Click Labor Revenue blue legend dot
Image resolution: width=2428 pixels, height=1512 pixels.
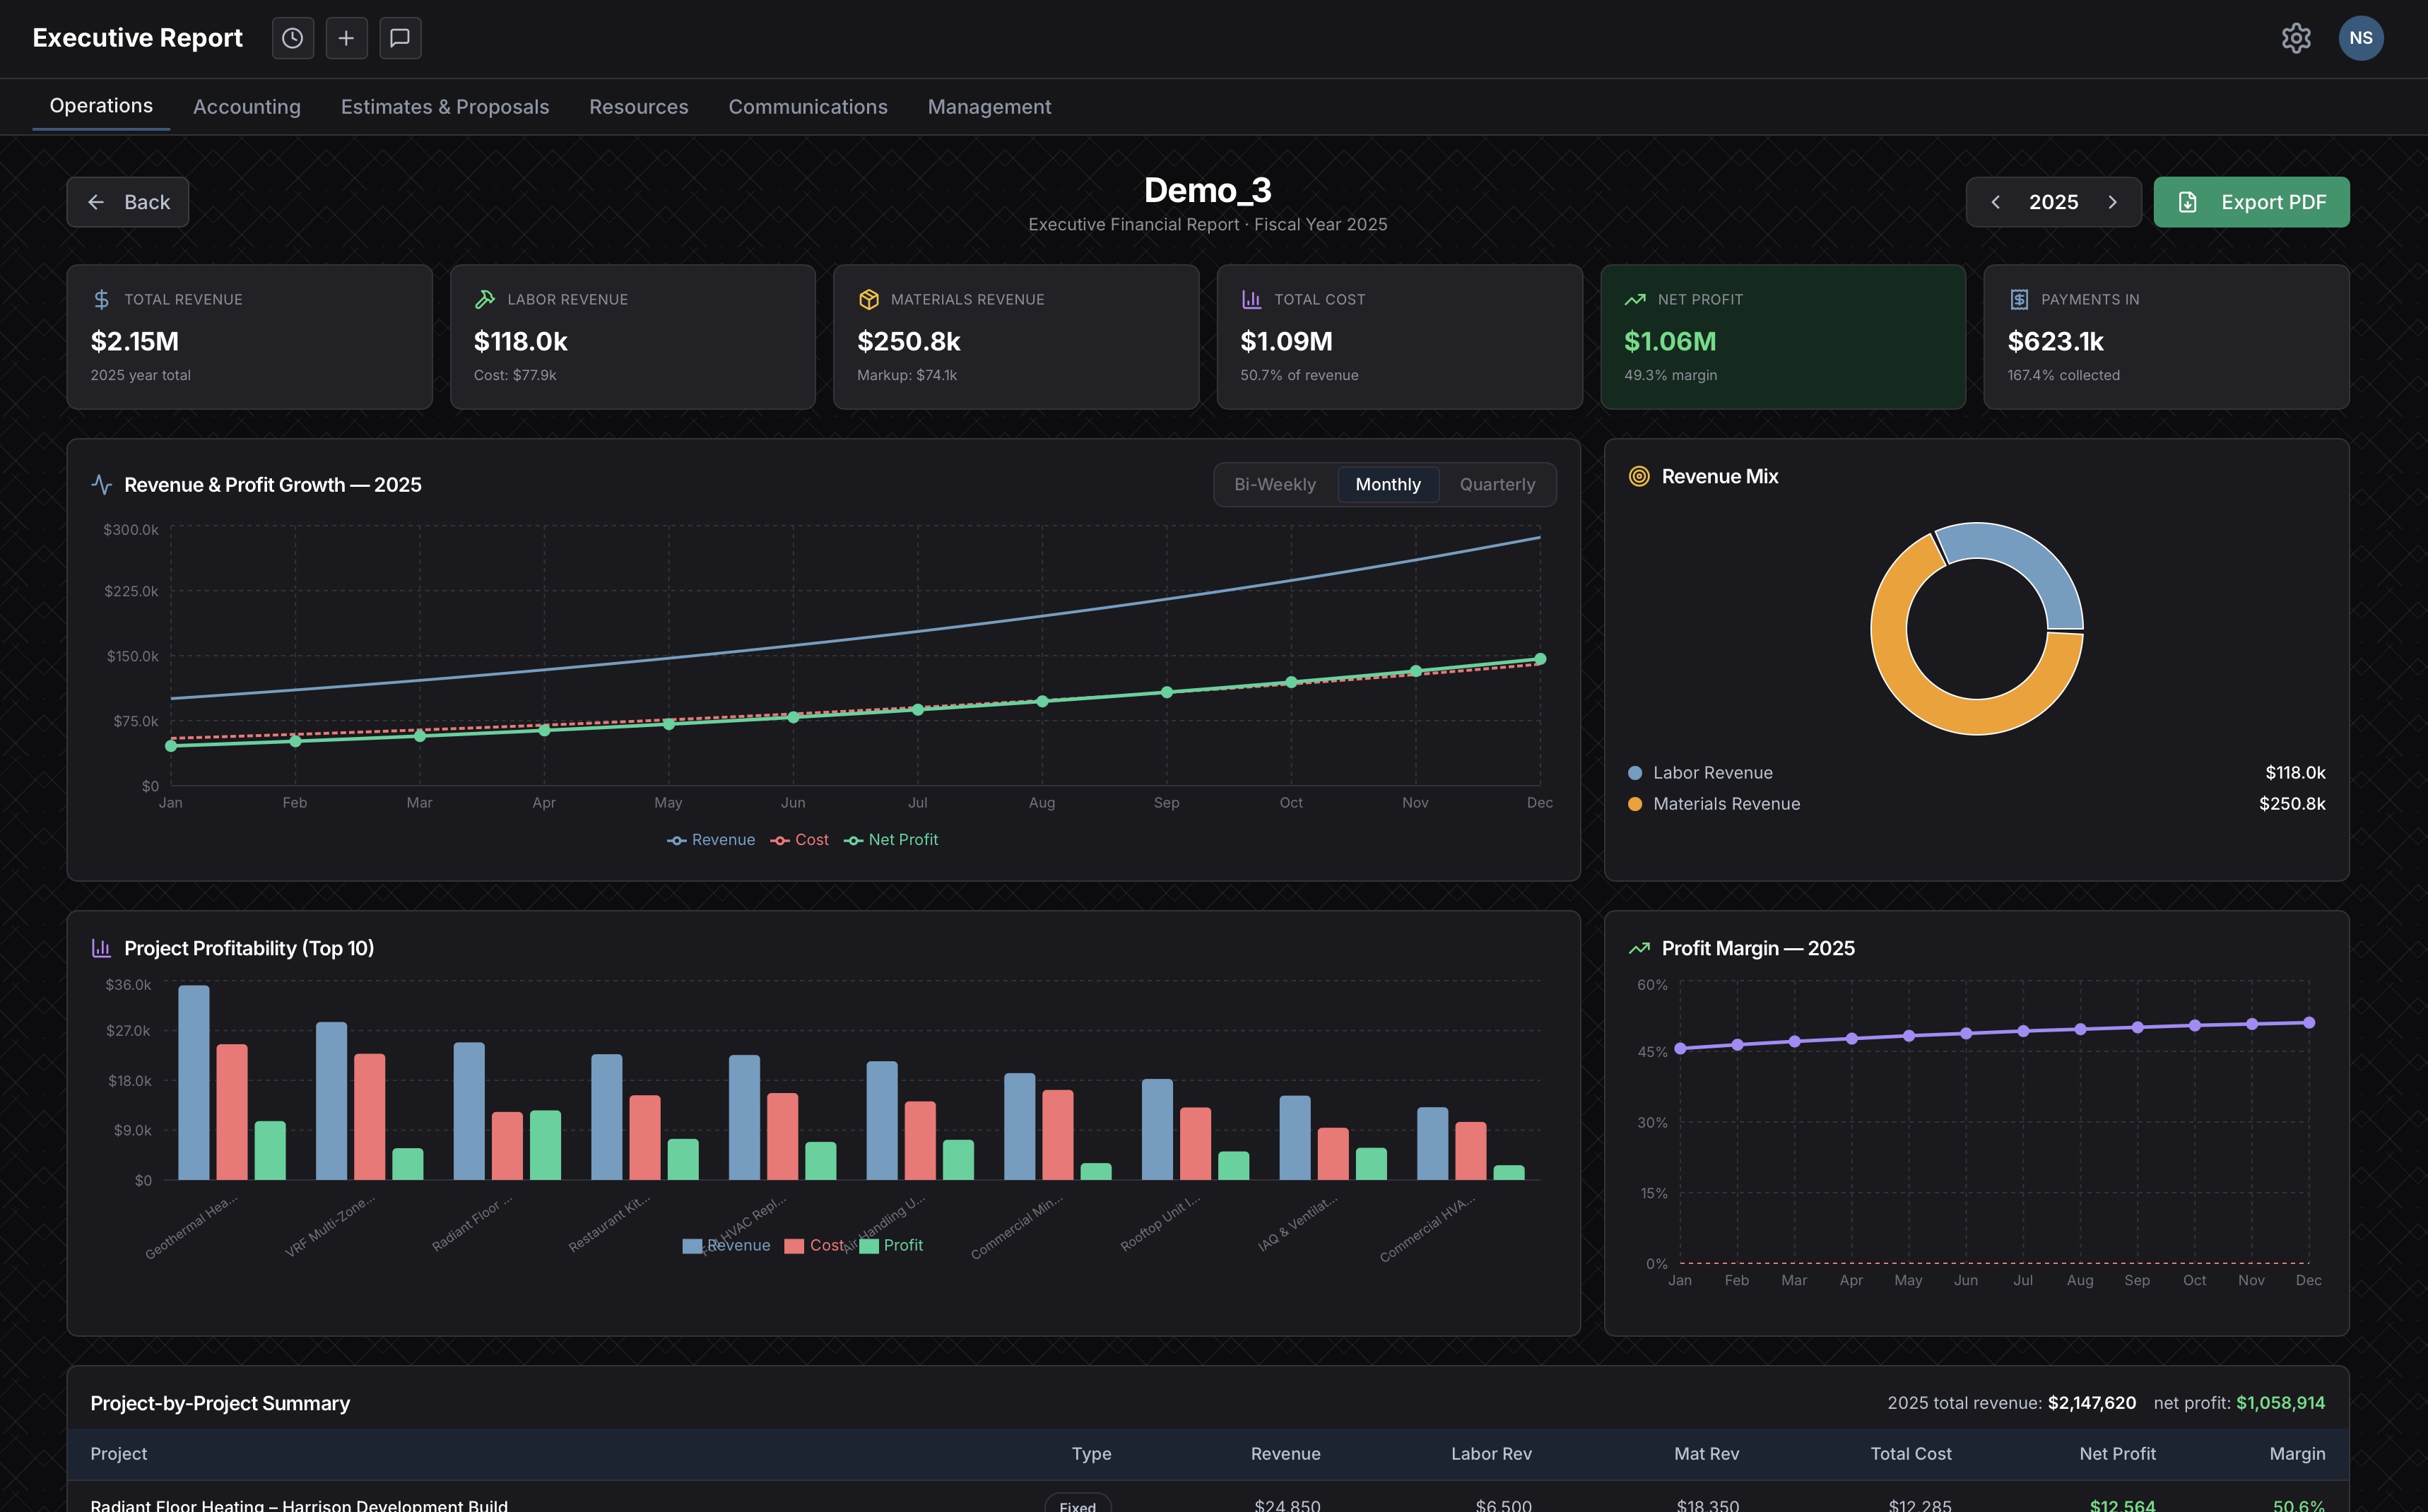[1635, 773]
